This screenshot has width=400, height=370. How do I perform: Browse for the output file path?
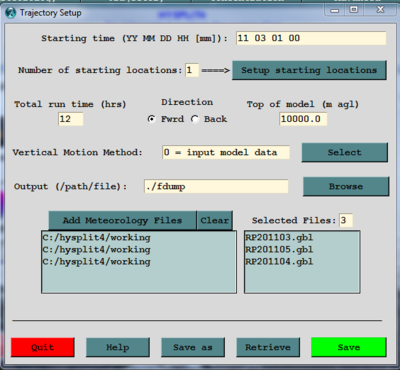click(346, 186)
